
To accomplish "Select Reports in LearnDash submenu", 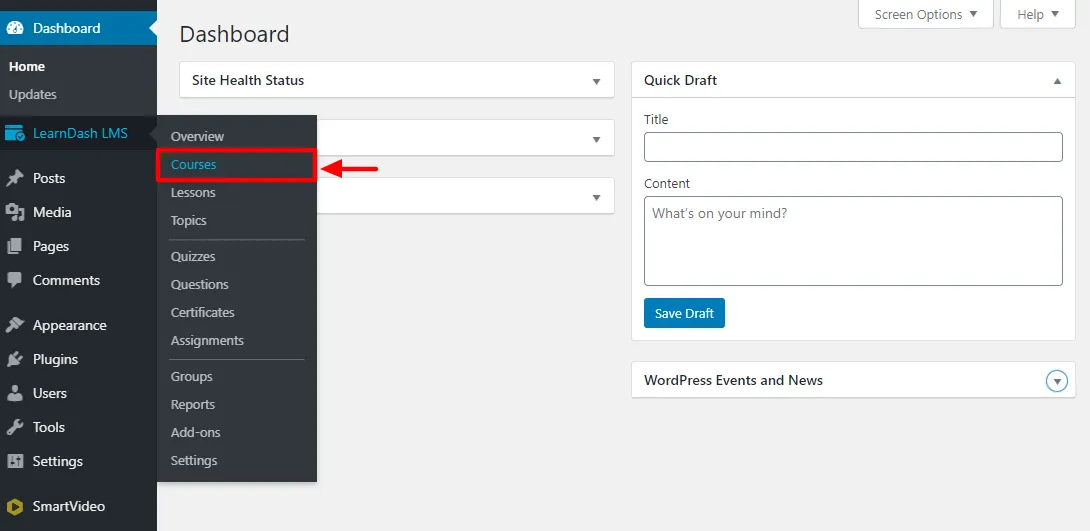I will tap(193, 405).
